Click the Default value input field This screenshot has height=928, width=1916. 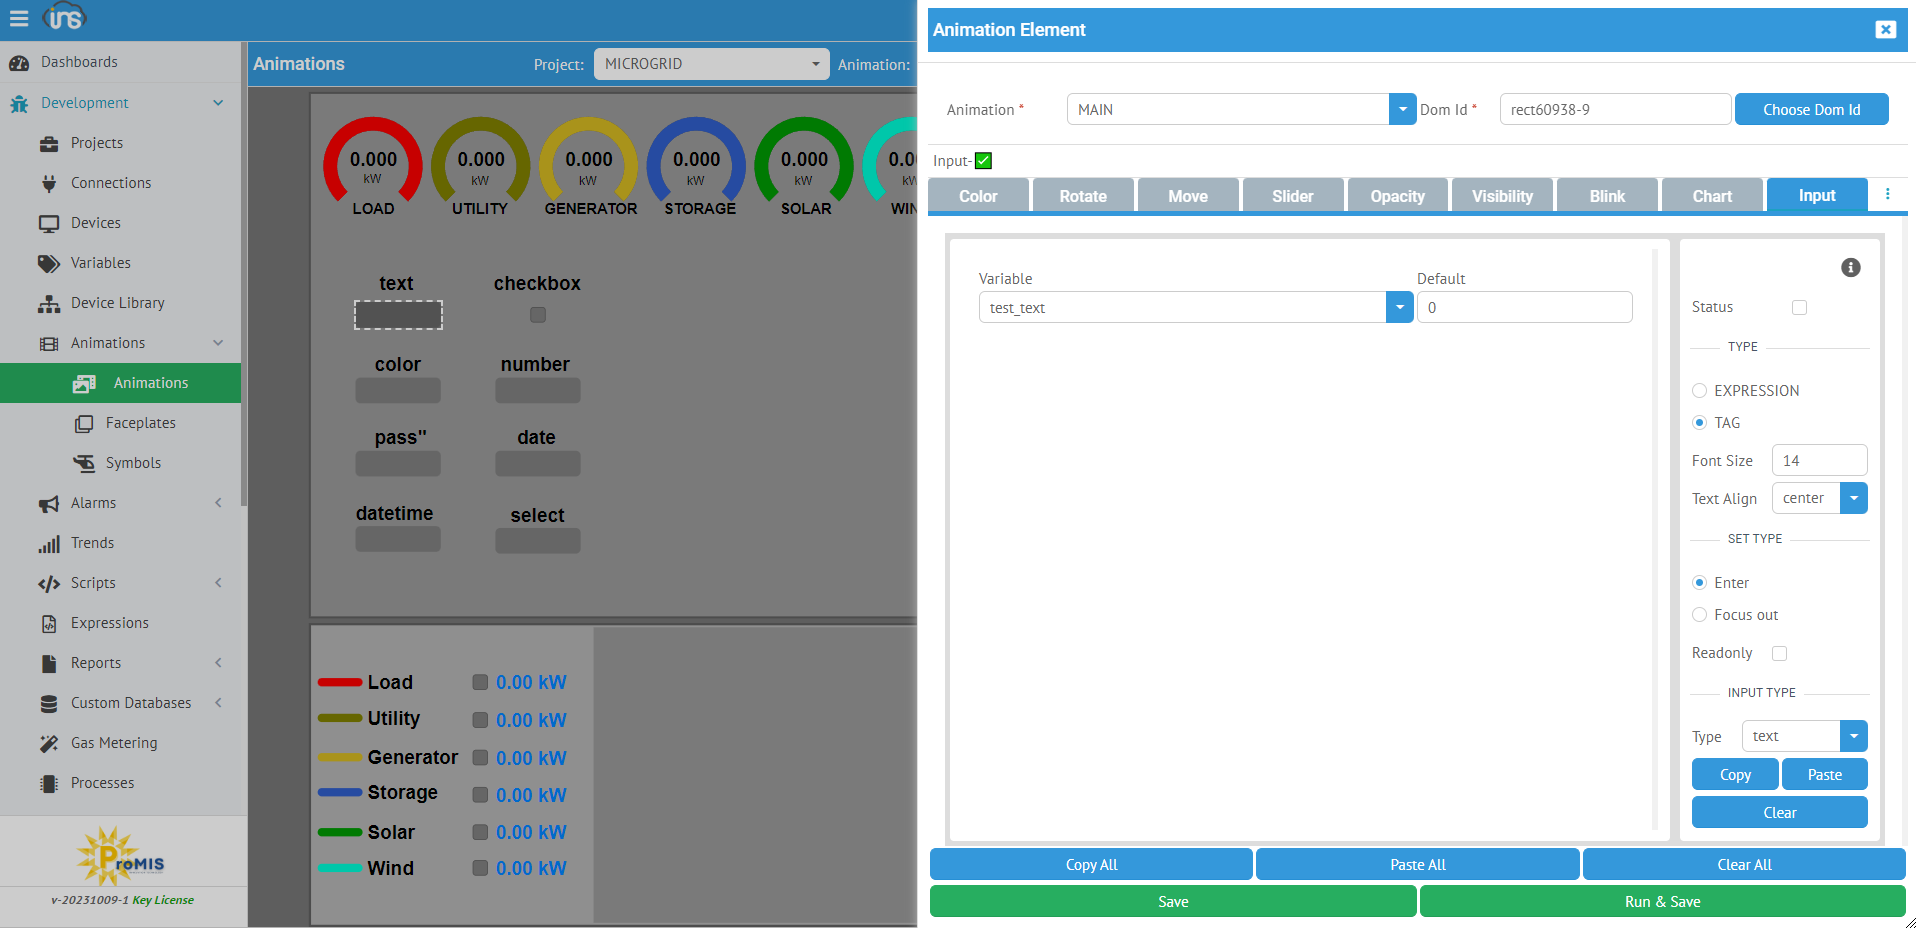tap(1525, 307)
